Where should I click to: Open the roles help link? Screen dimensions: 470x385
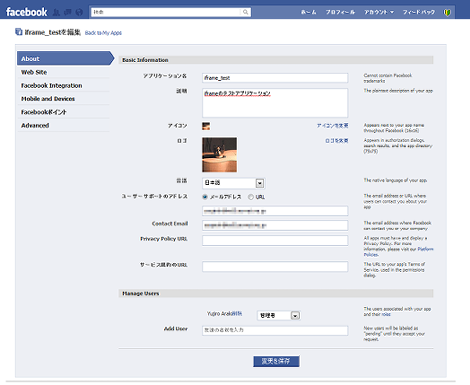[x=386, y=314]
